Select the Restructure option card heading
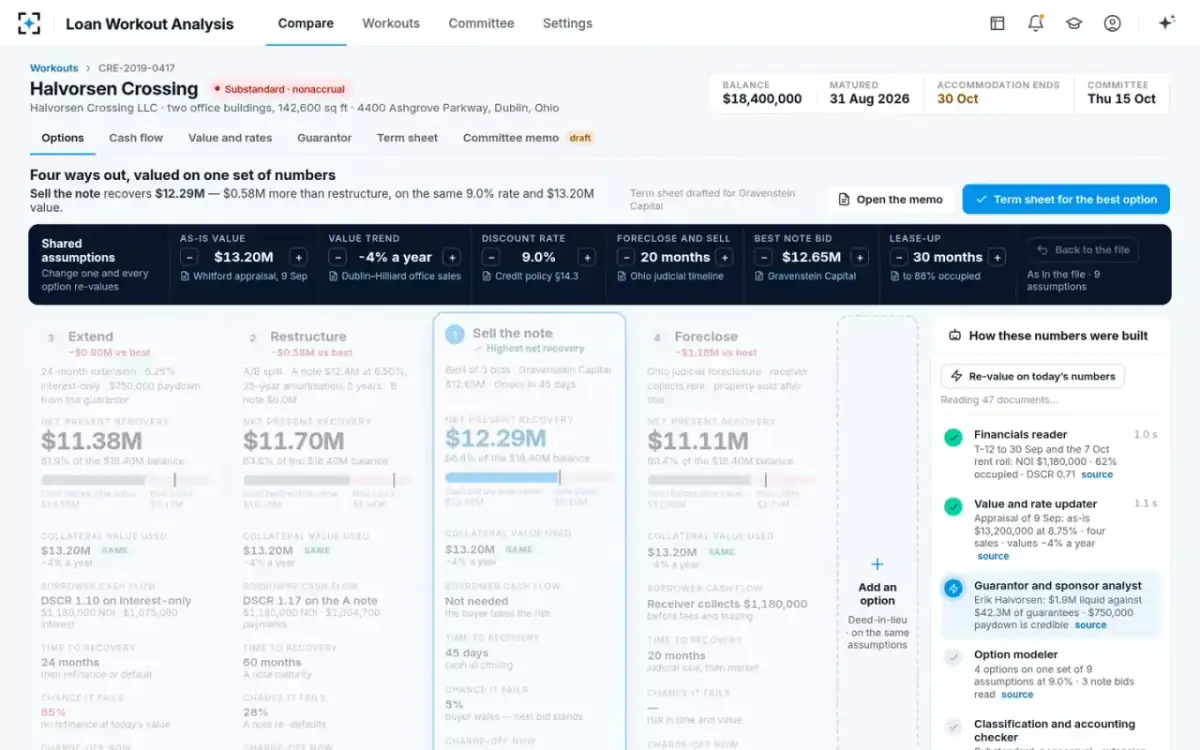The image size is (1200, 750). coord(308,337)
